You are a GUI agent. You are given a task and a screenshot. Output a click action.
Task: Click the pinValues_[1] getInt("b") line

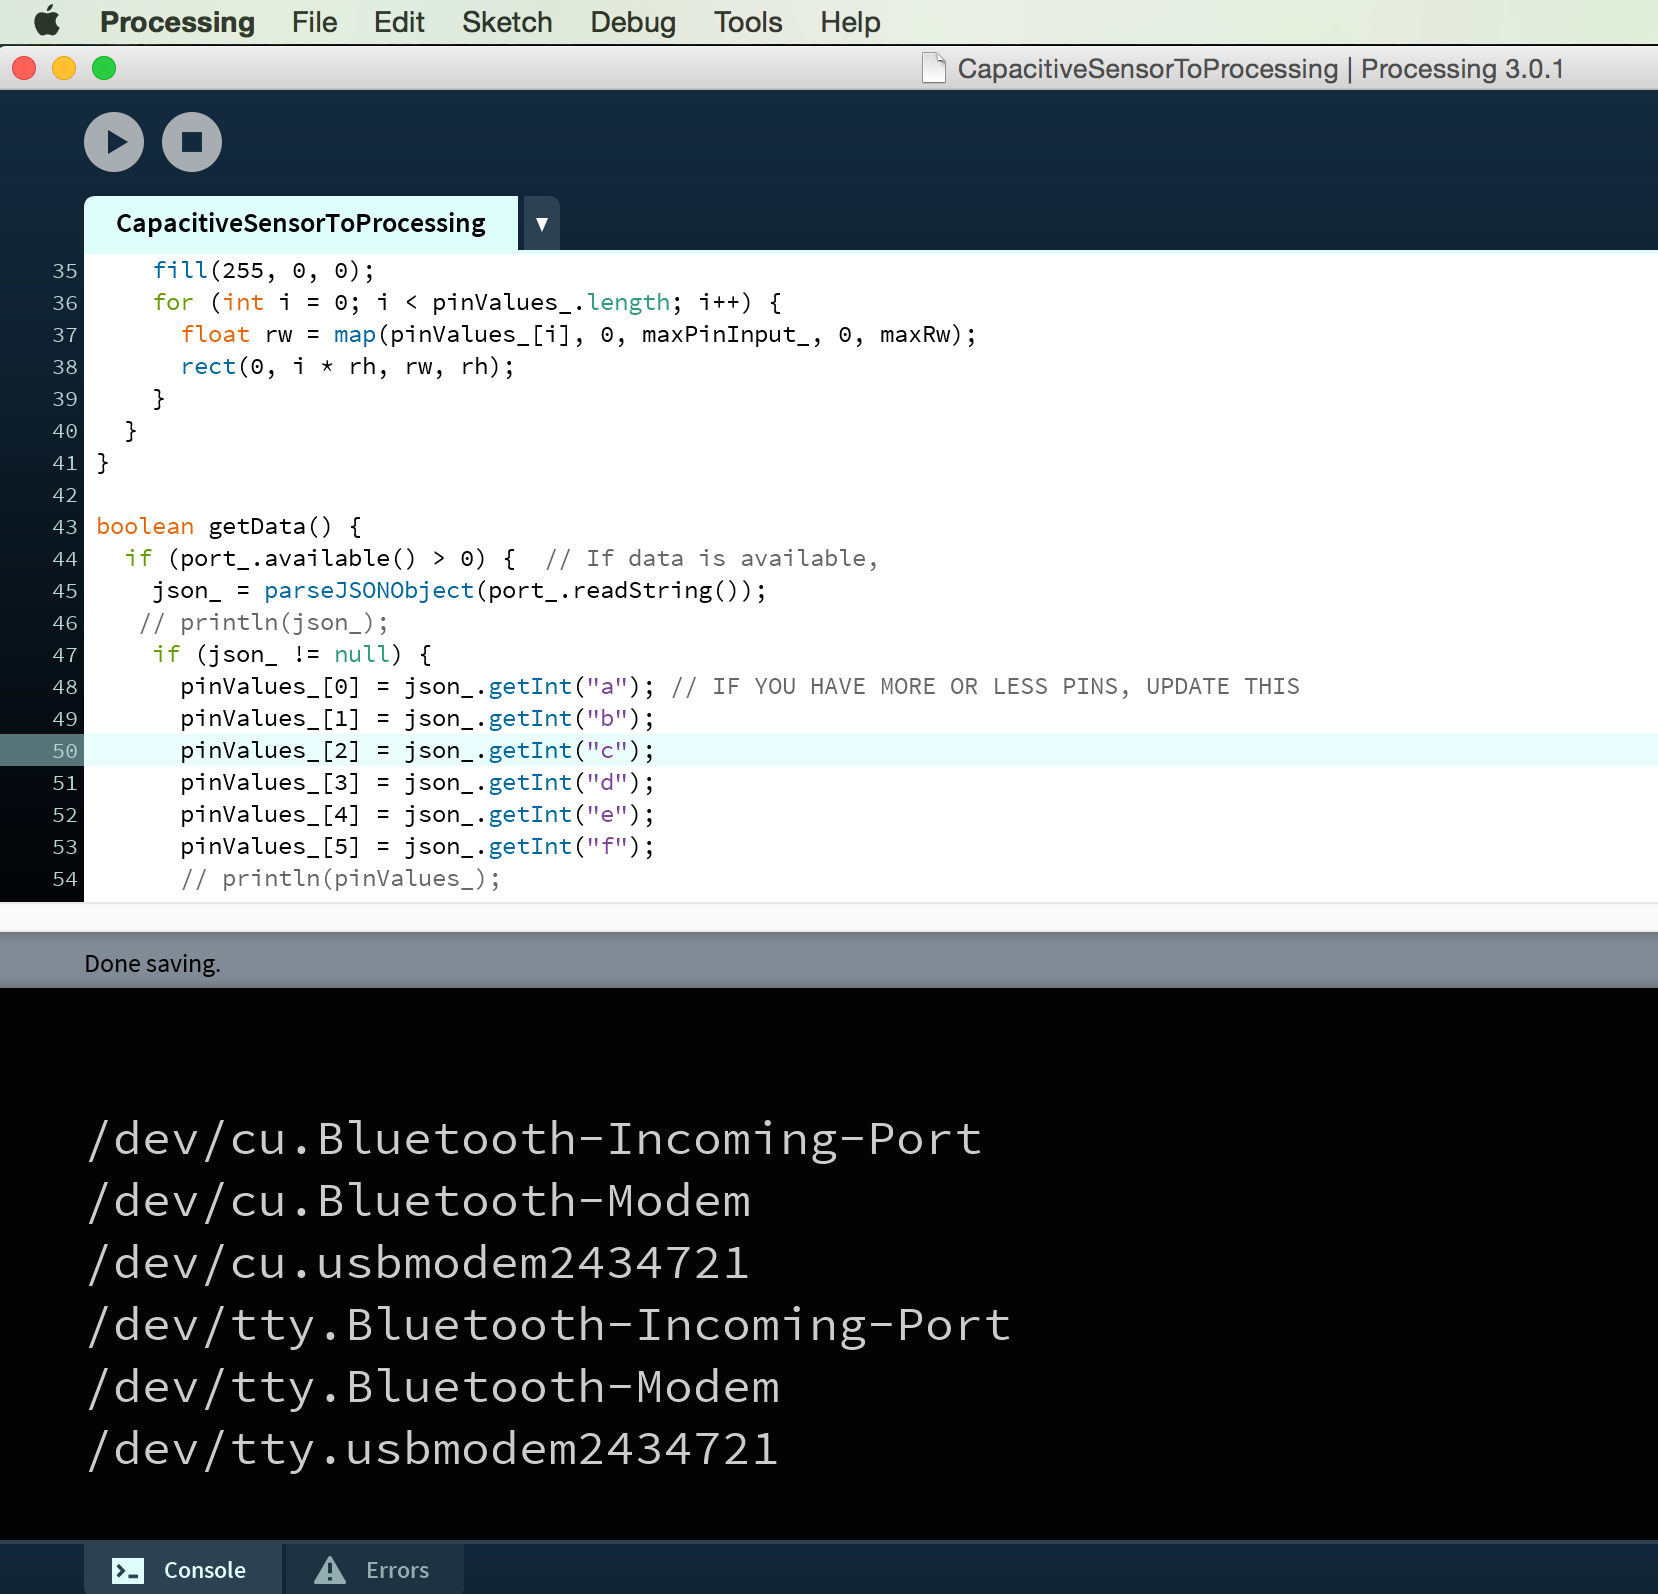[x=418, y=718]
